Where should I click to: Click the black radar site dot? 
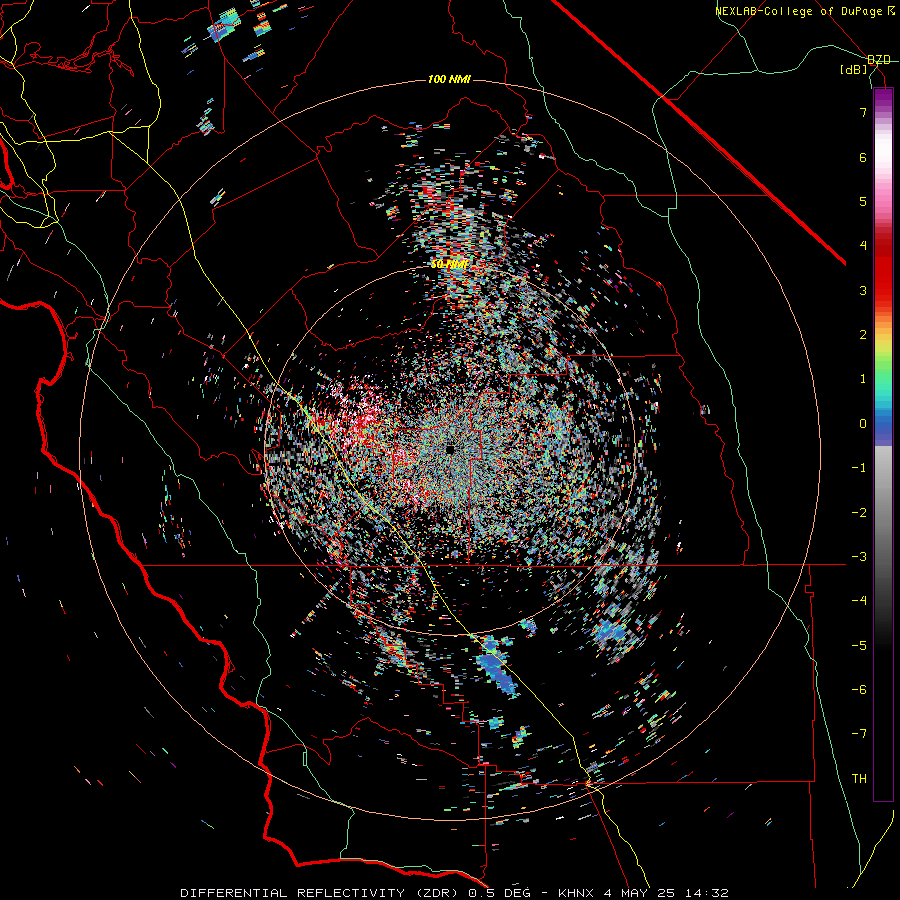[x=450, y=449]
